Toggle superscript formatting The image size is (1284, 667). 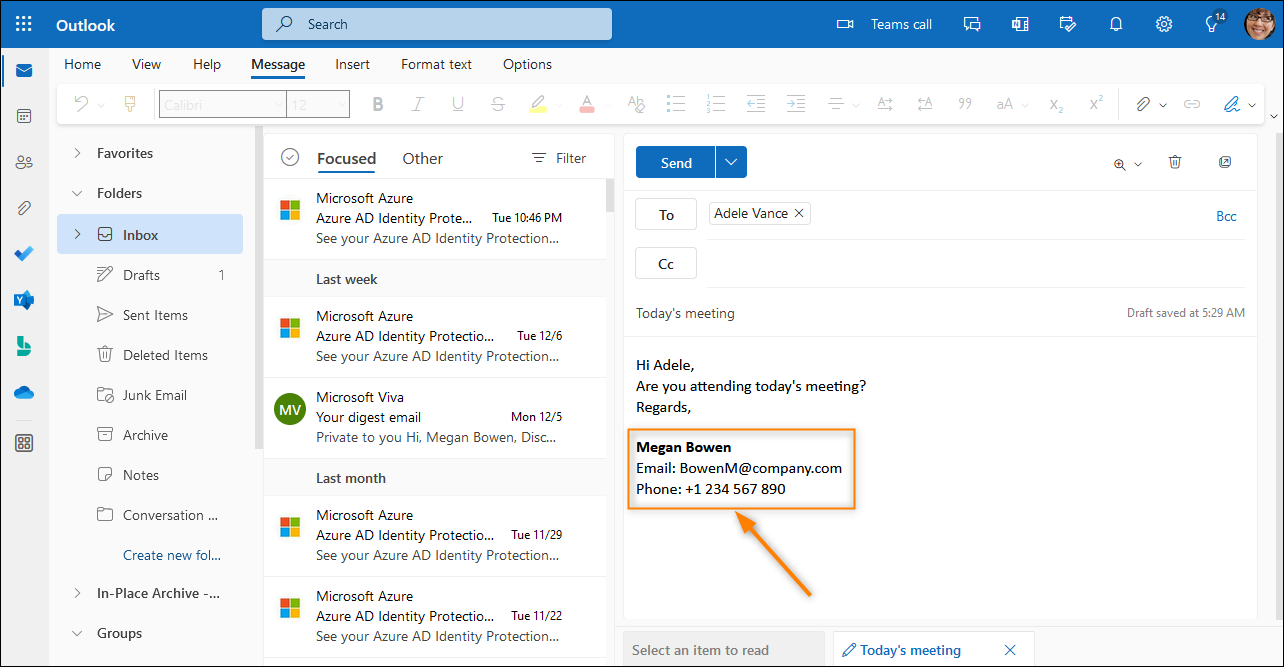1096,103
